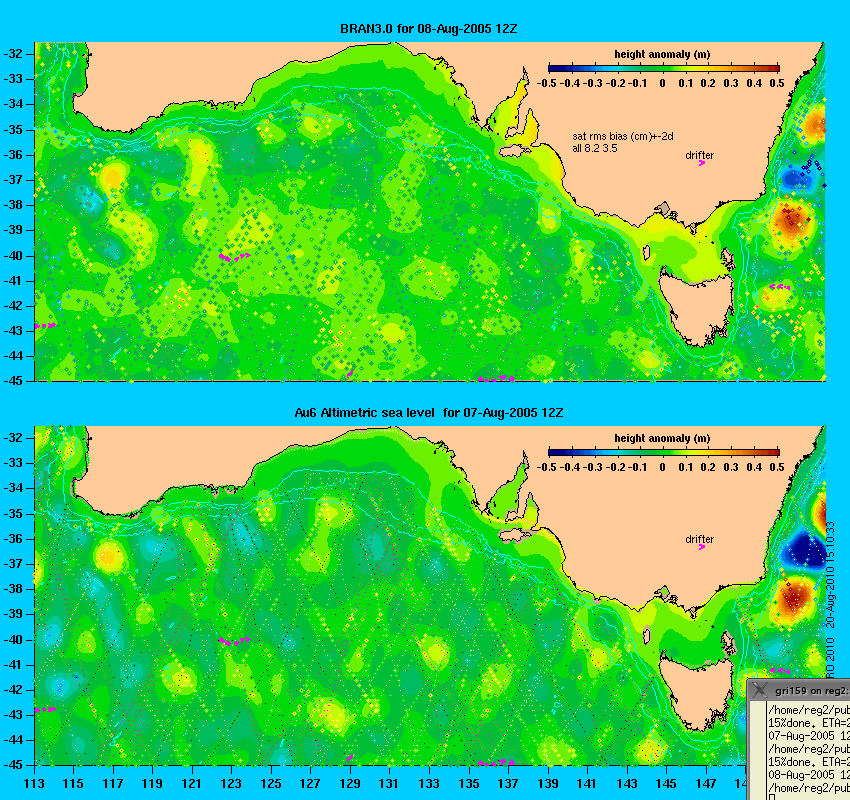Click the 'drifter' legend label in bottom plot
The image size is (850, 800).
pyautogui.click(x=699, y=539)
